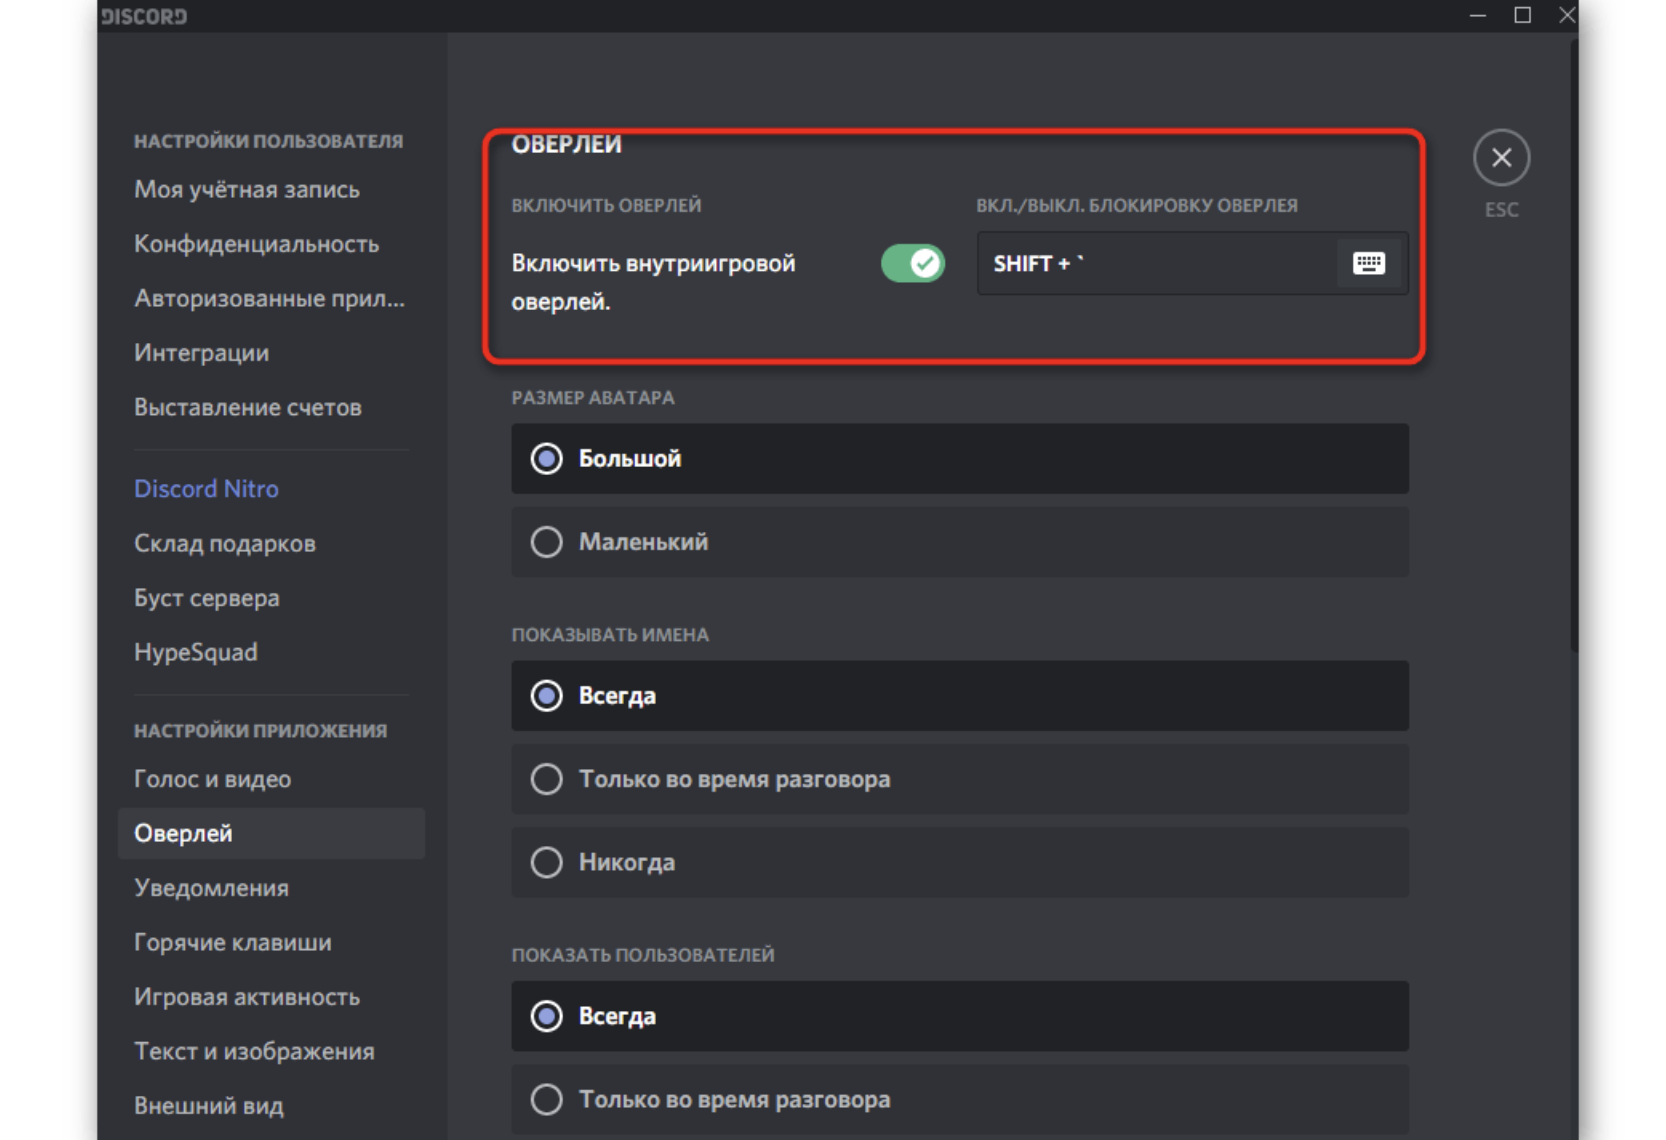Choose Всегда under Показывать имена
1666x1140 pixels.
[959, 696]
